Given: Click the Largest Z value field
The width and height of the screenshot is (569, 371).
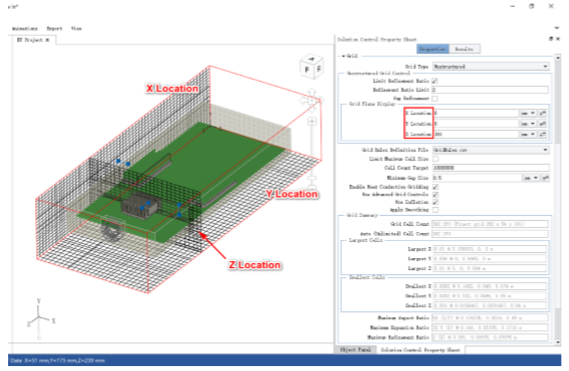Looking at the screenshot, I should (x=490, y=268).
